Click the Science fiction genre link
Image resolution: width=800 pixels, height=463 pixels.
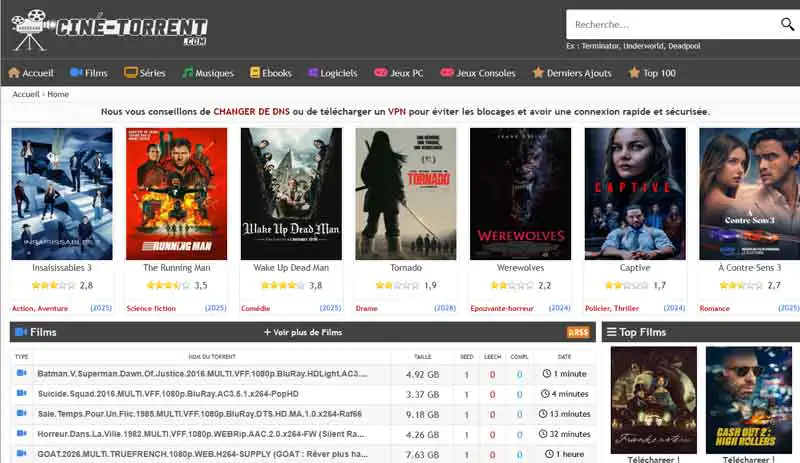coord(151,308)
